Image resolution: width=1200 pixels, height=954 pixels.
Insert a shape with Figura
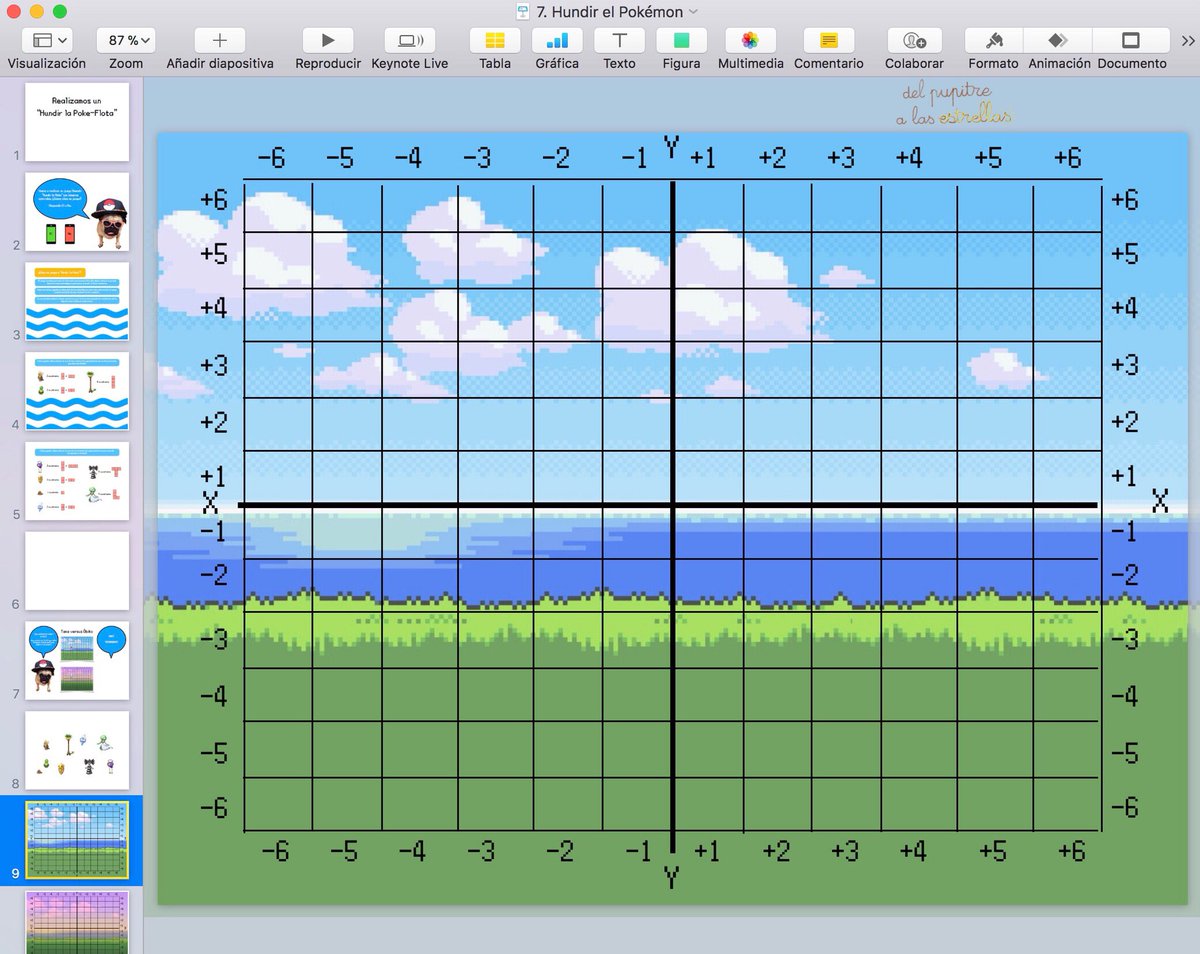681,40
